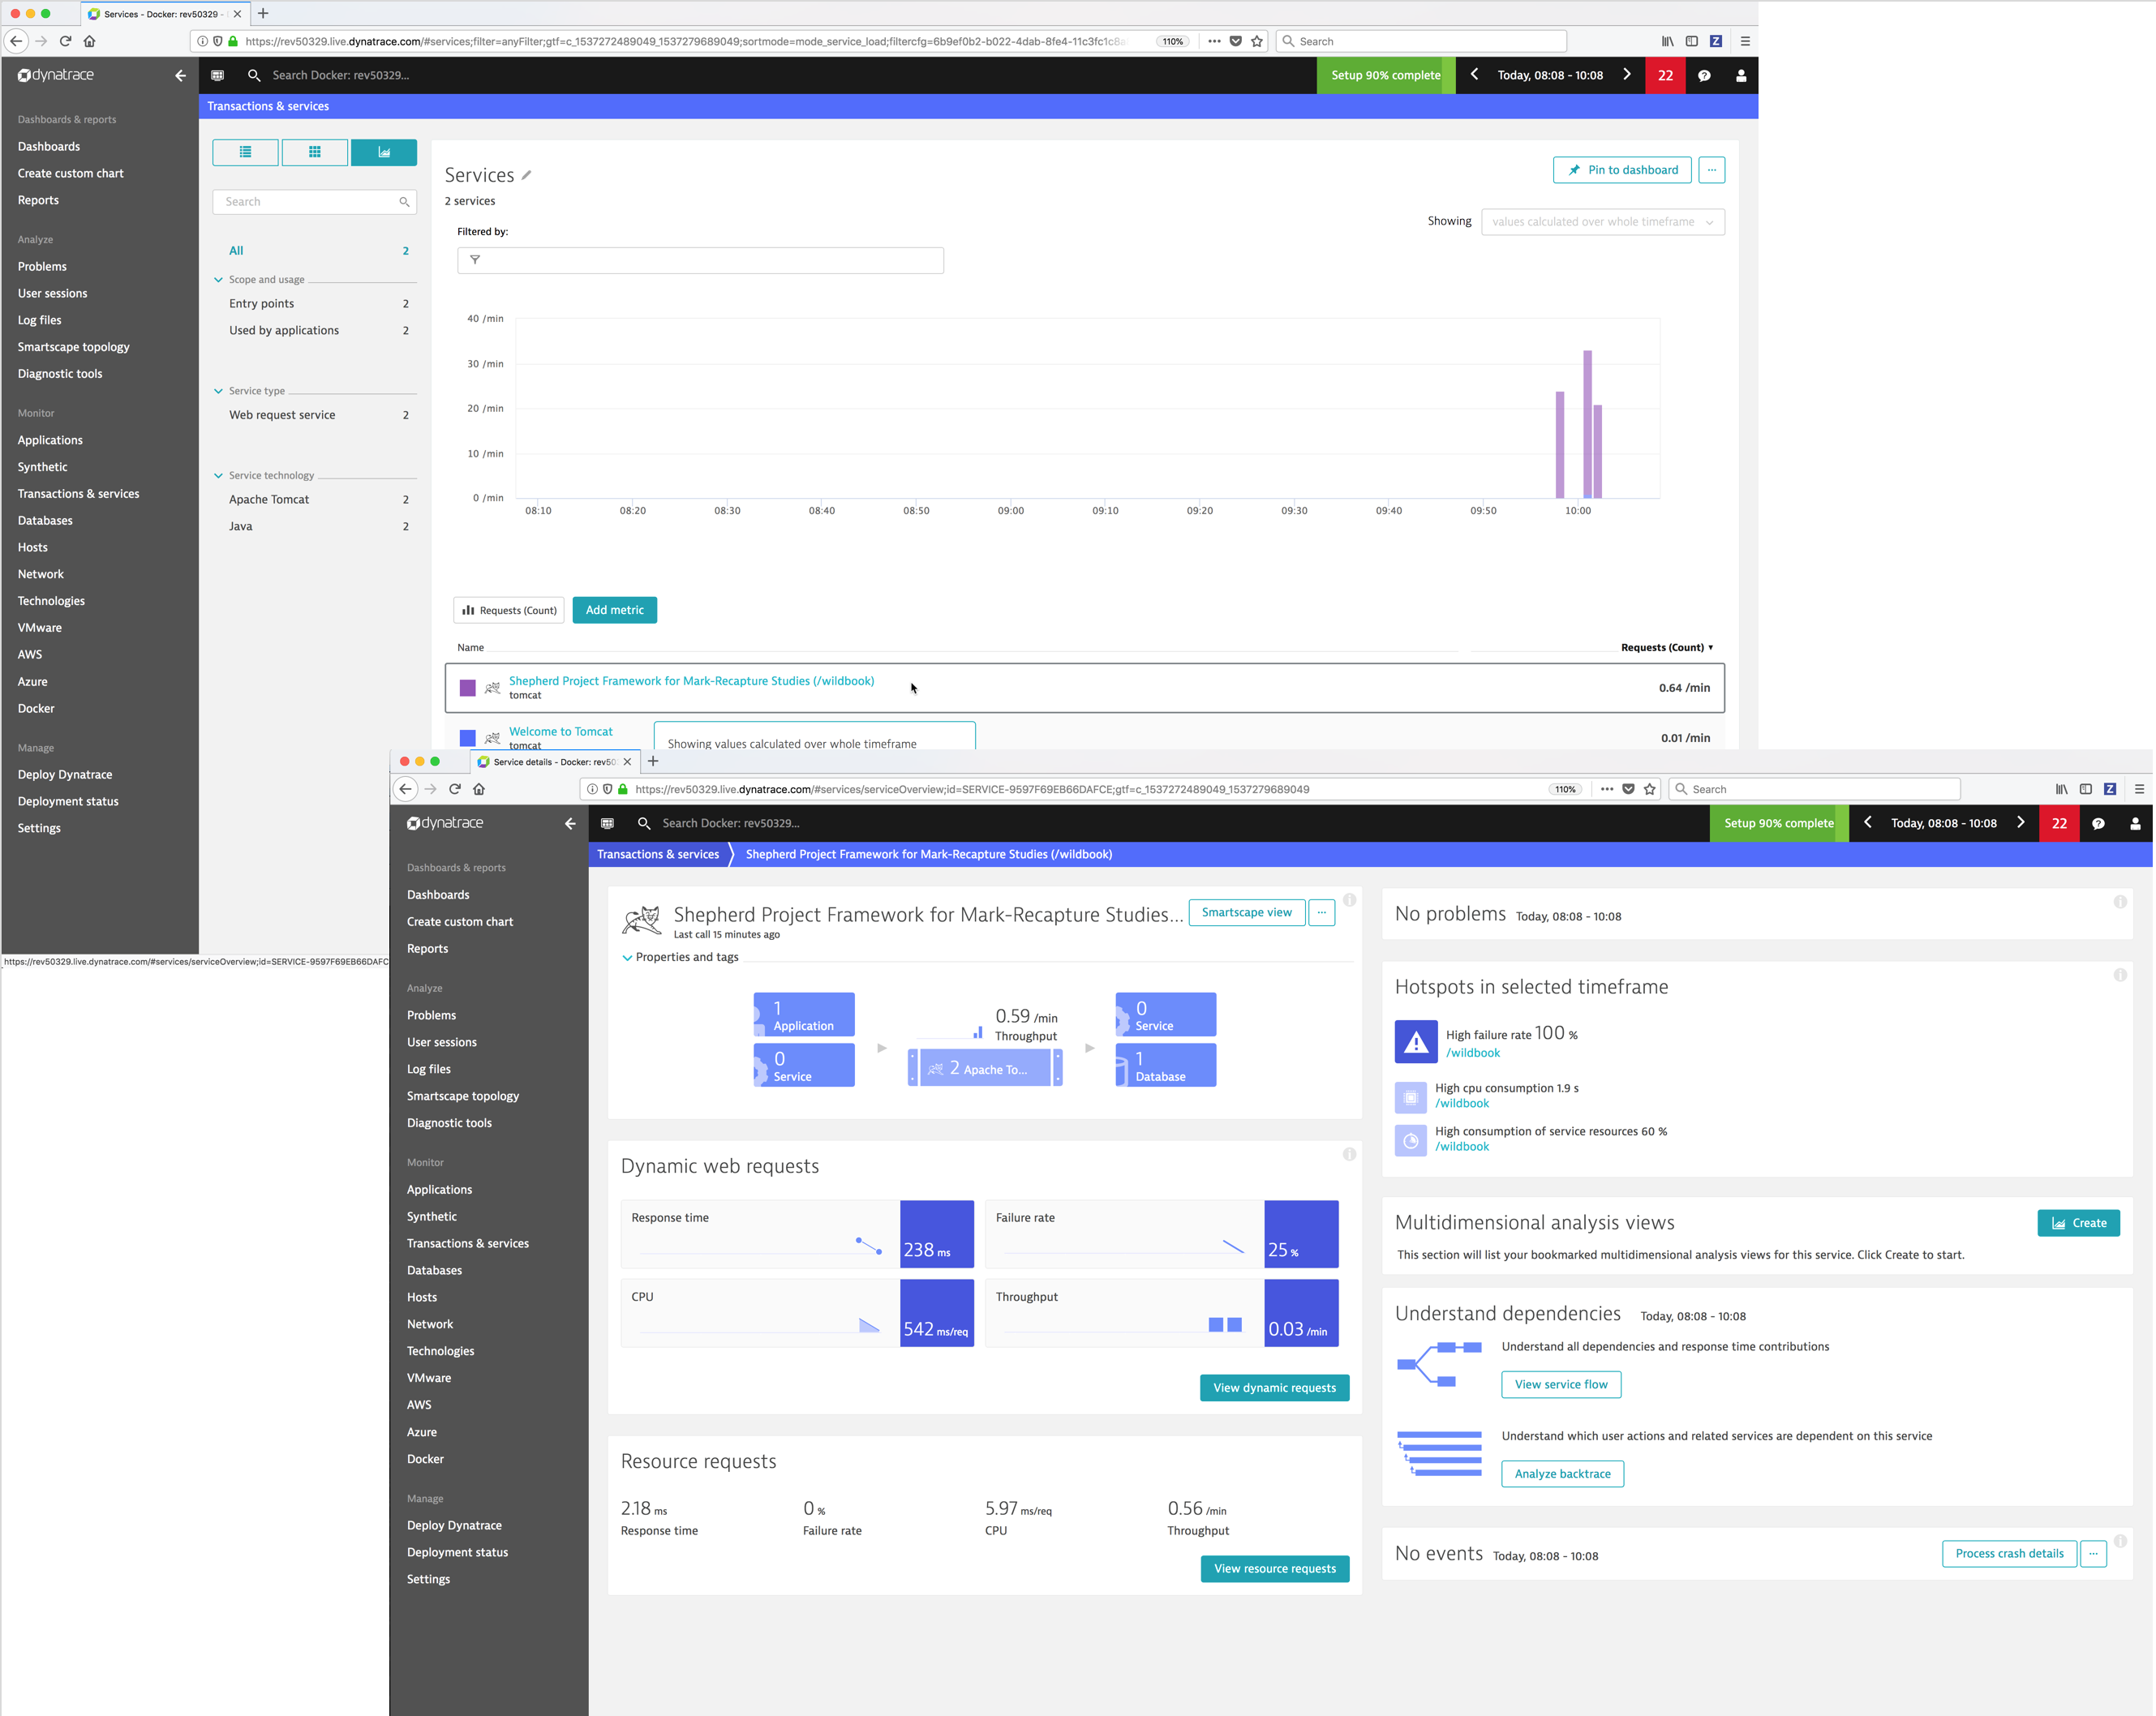Open the more options menu beside Pin to dashboard

pos(1712,170)
